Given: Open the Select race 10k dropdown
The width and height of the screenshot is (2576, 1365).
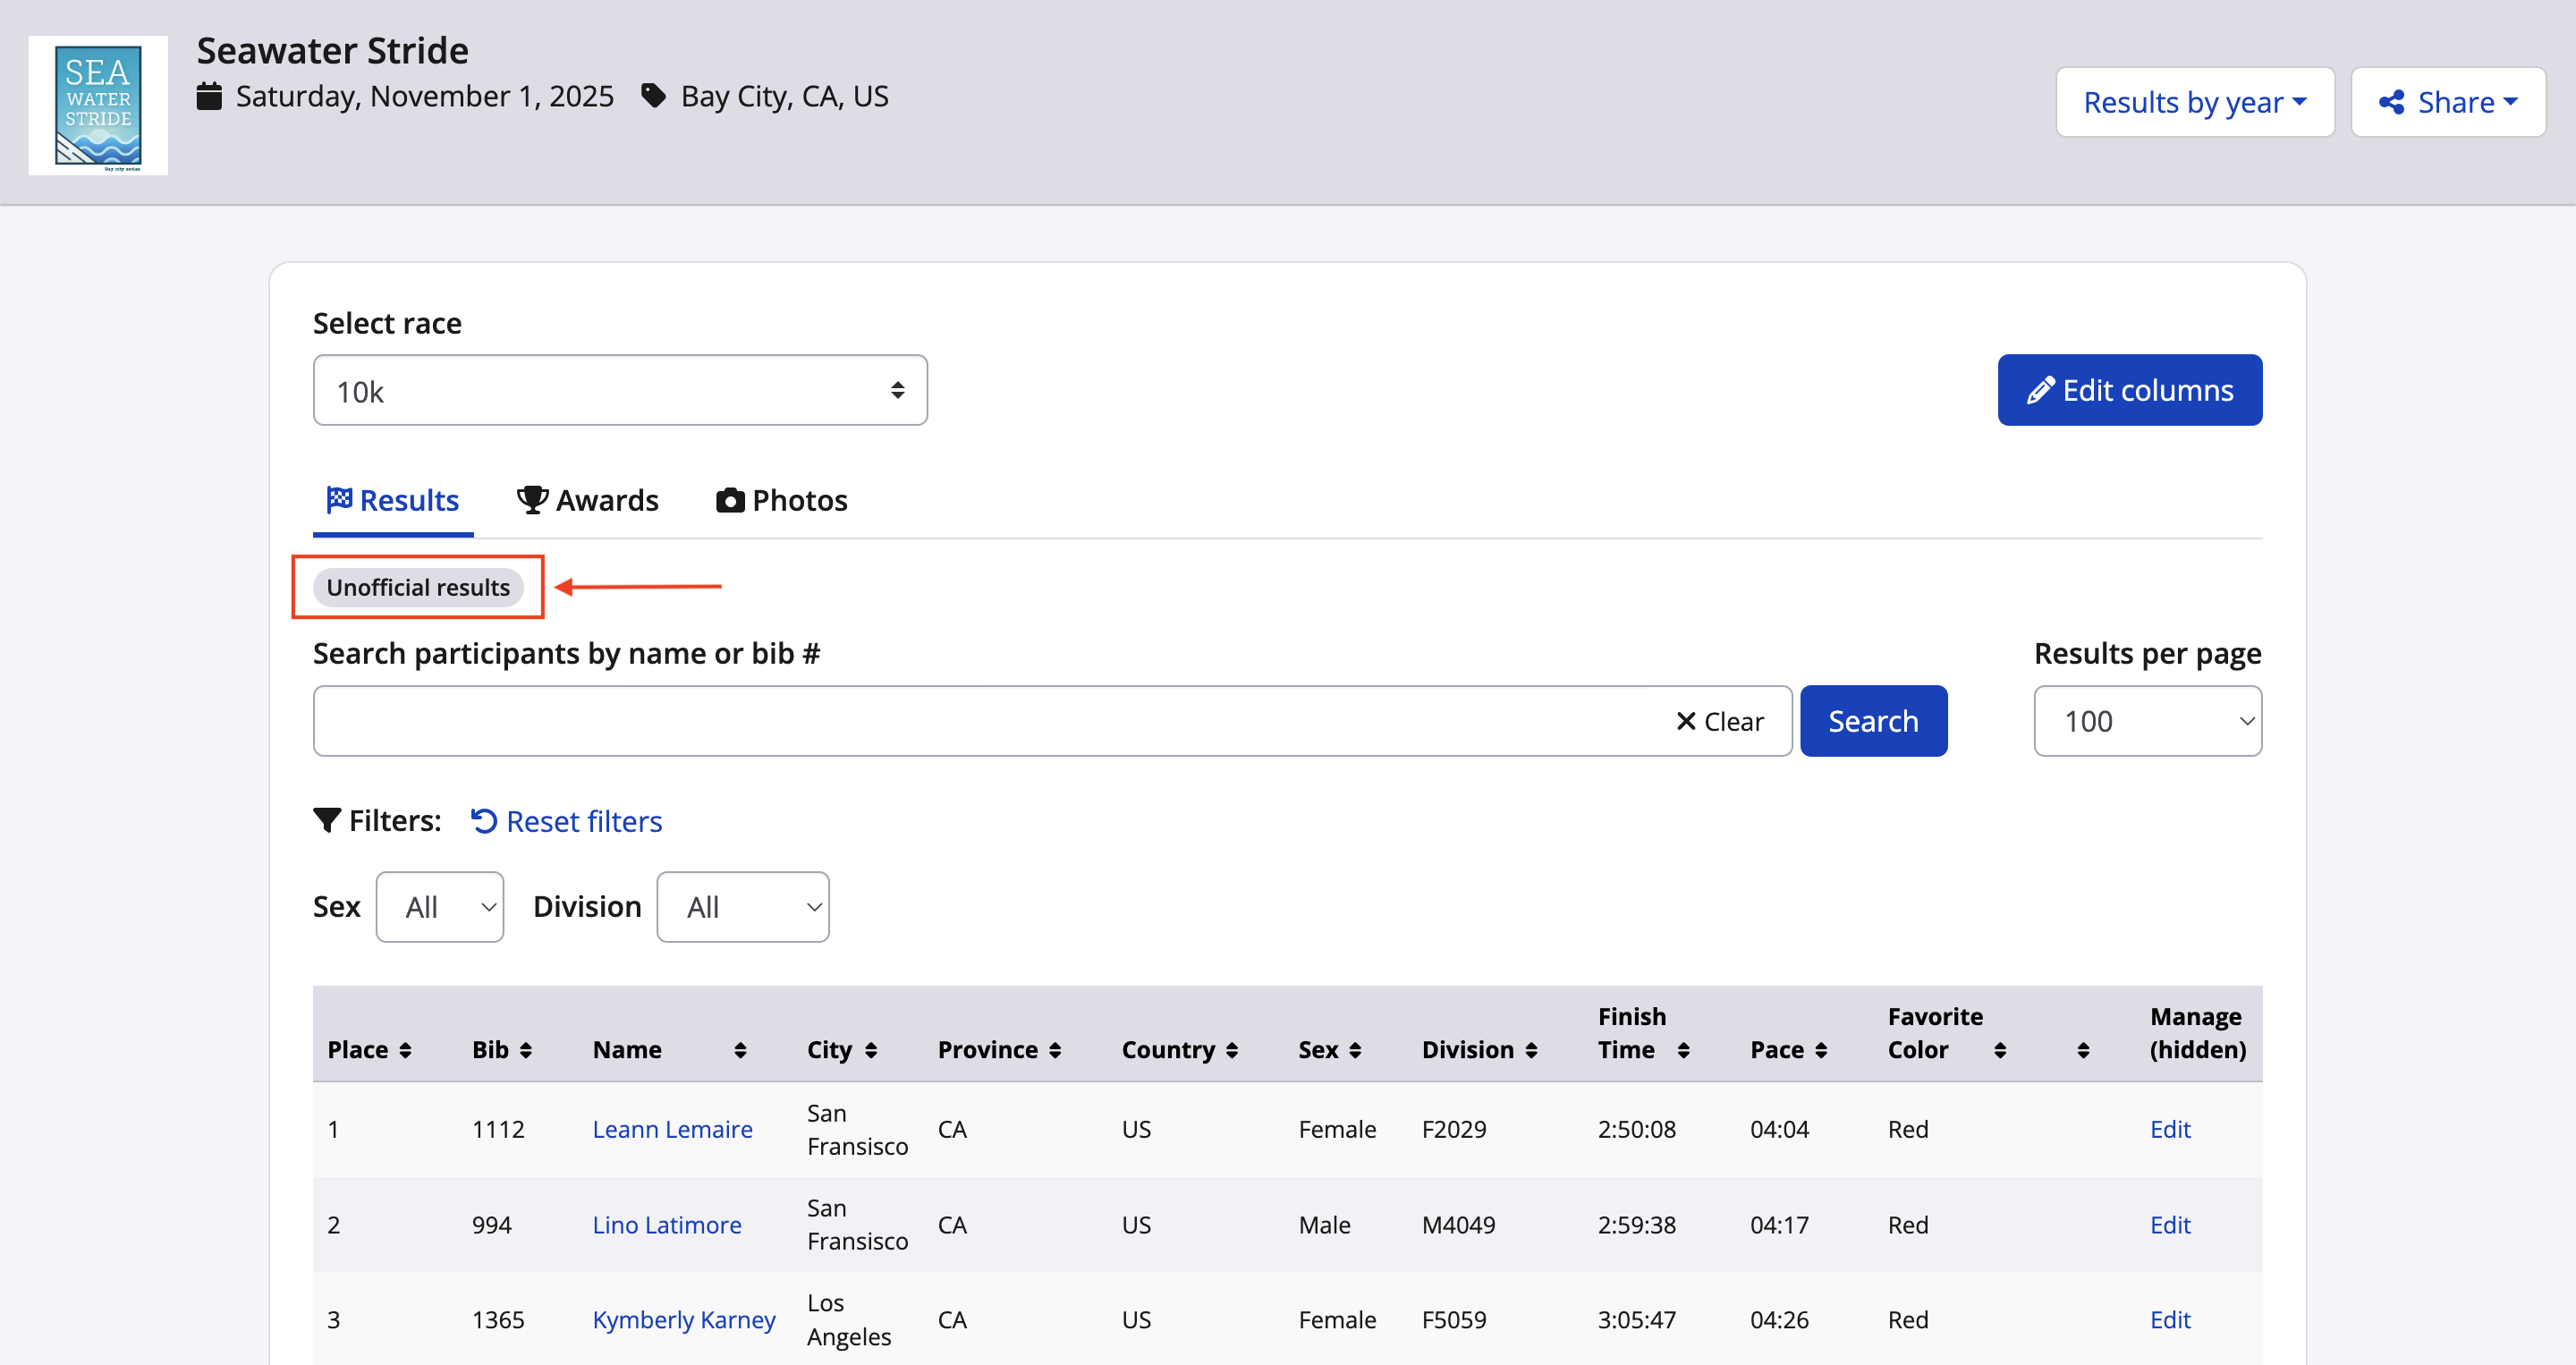Looking at the screenshot, I should click(620, 391).
